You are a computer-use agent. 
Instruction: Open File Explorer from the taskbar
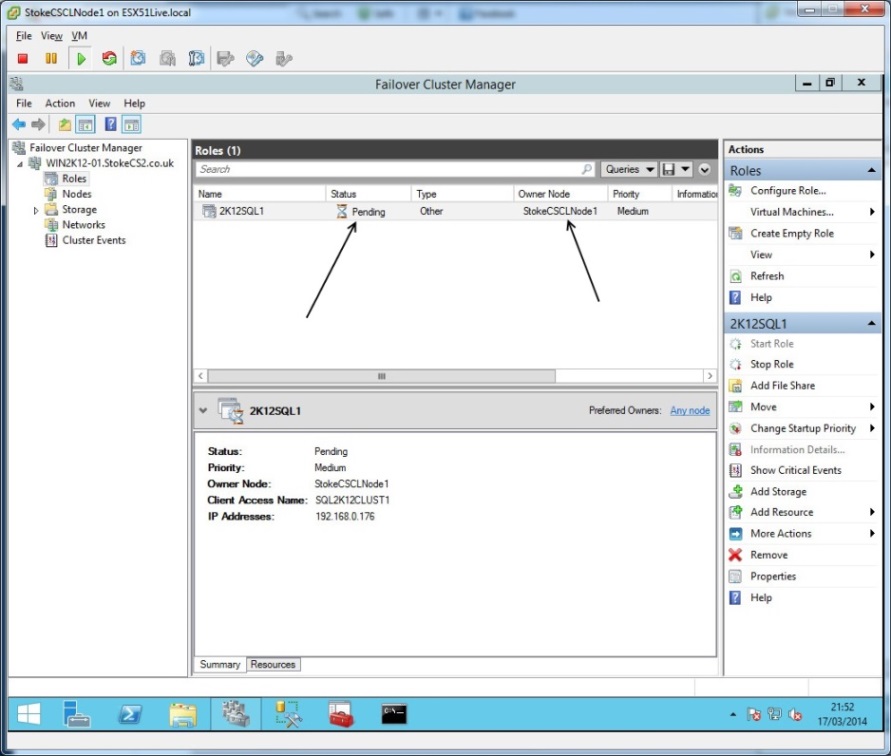tap(183, 715)
